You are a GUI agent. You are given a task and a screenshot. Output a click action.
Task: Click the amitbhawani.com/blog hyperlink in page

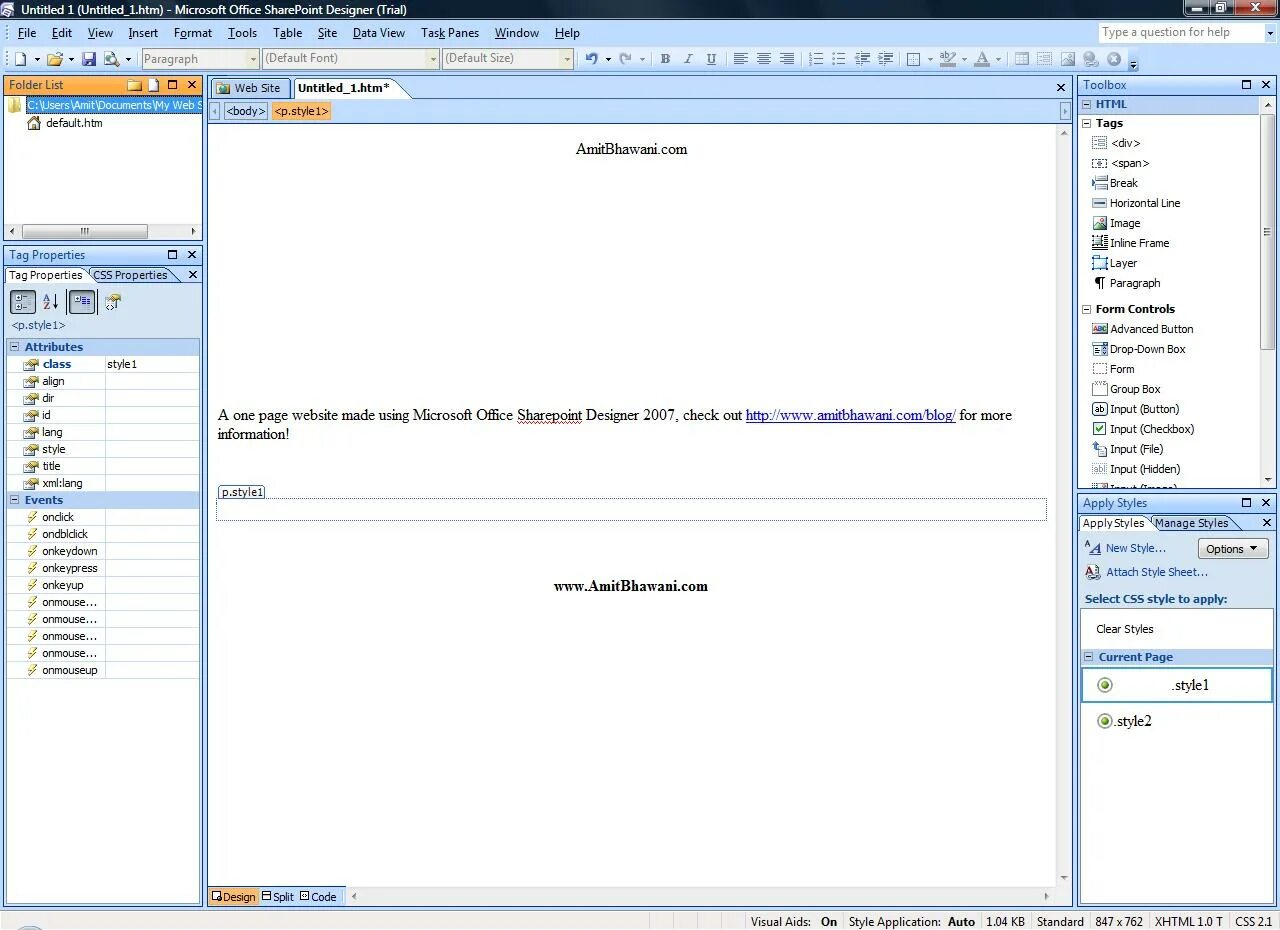[x=851, y=415]
